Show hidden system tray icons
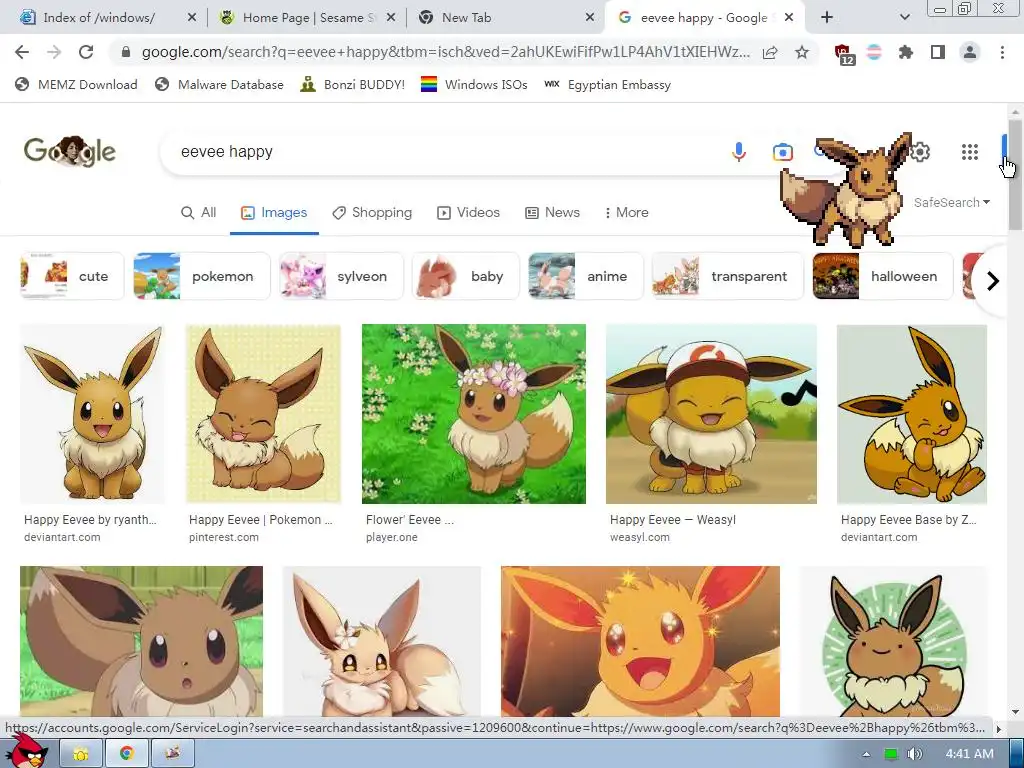The height and width of the screenshot is (768, 1024). (866, 754)
